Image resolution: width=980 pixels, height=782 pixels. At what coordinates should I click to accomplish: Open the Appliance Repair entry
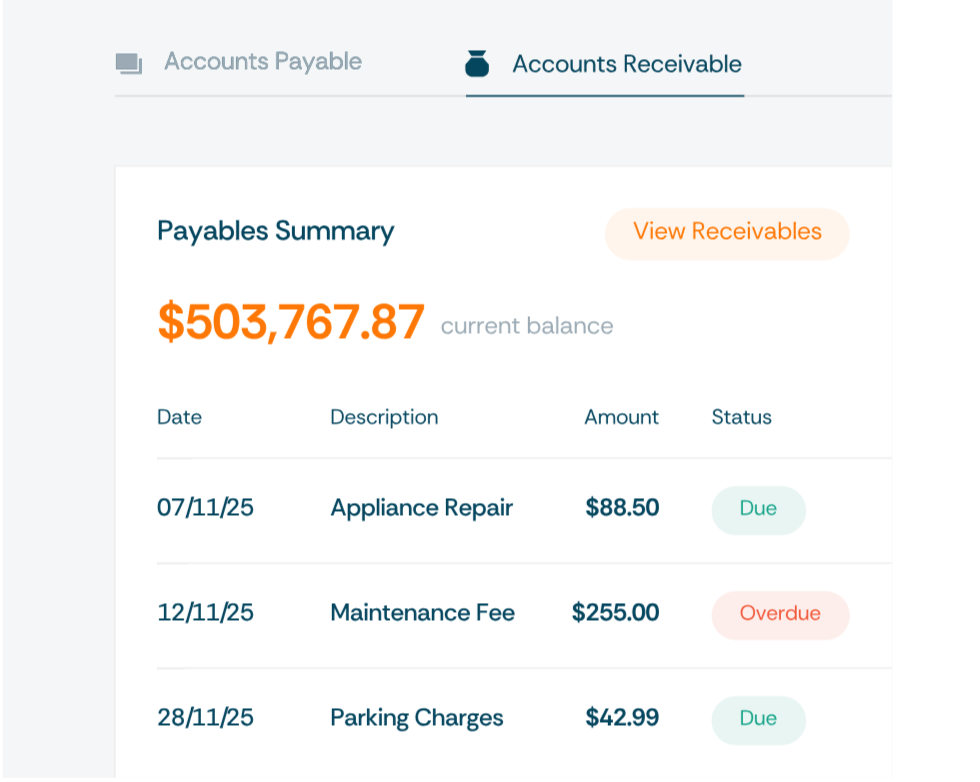point(421,509)
